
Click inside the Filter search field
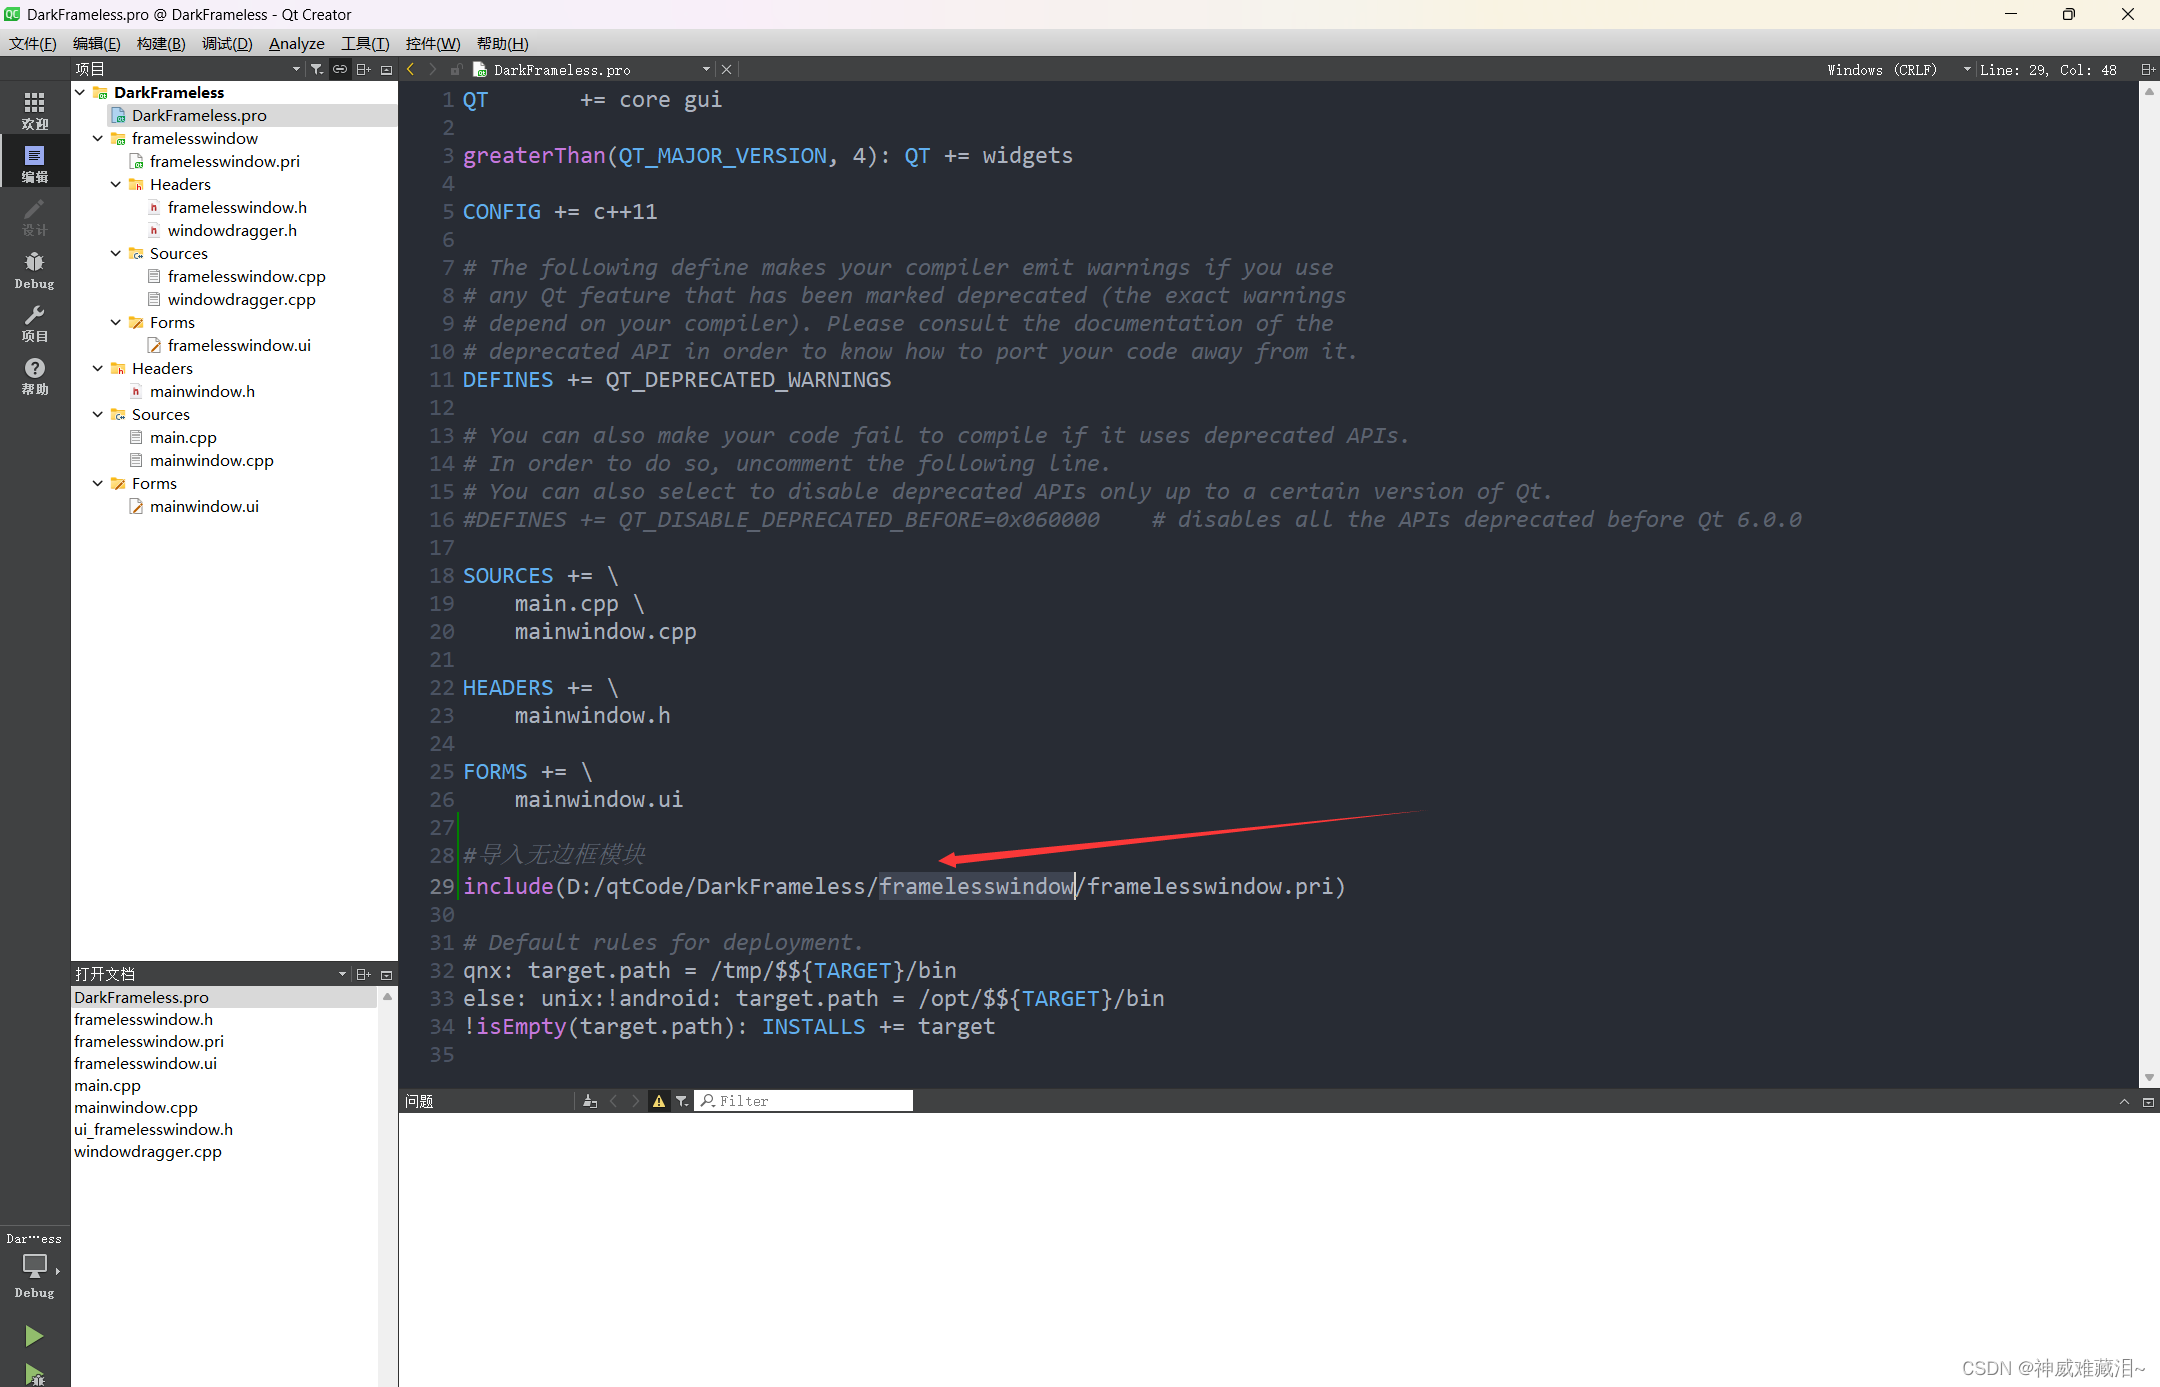point(805,1100)
